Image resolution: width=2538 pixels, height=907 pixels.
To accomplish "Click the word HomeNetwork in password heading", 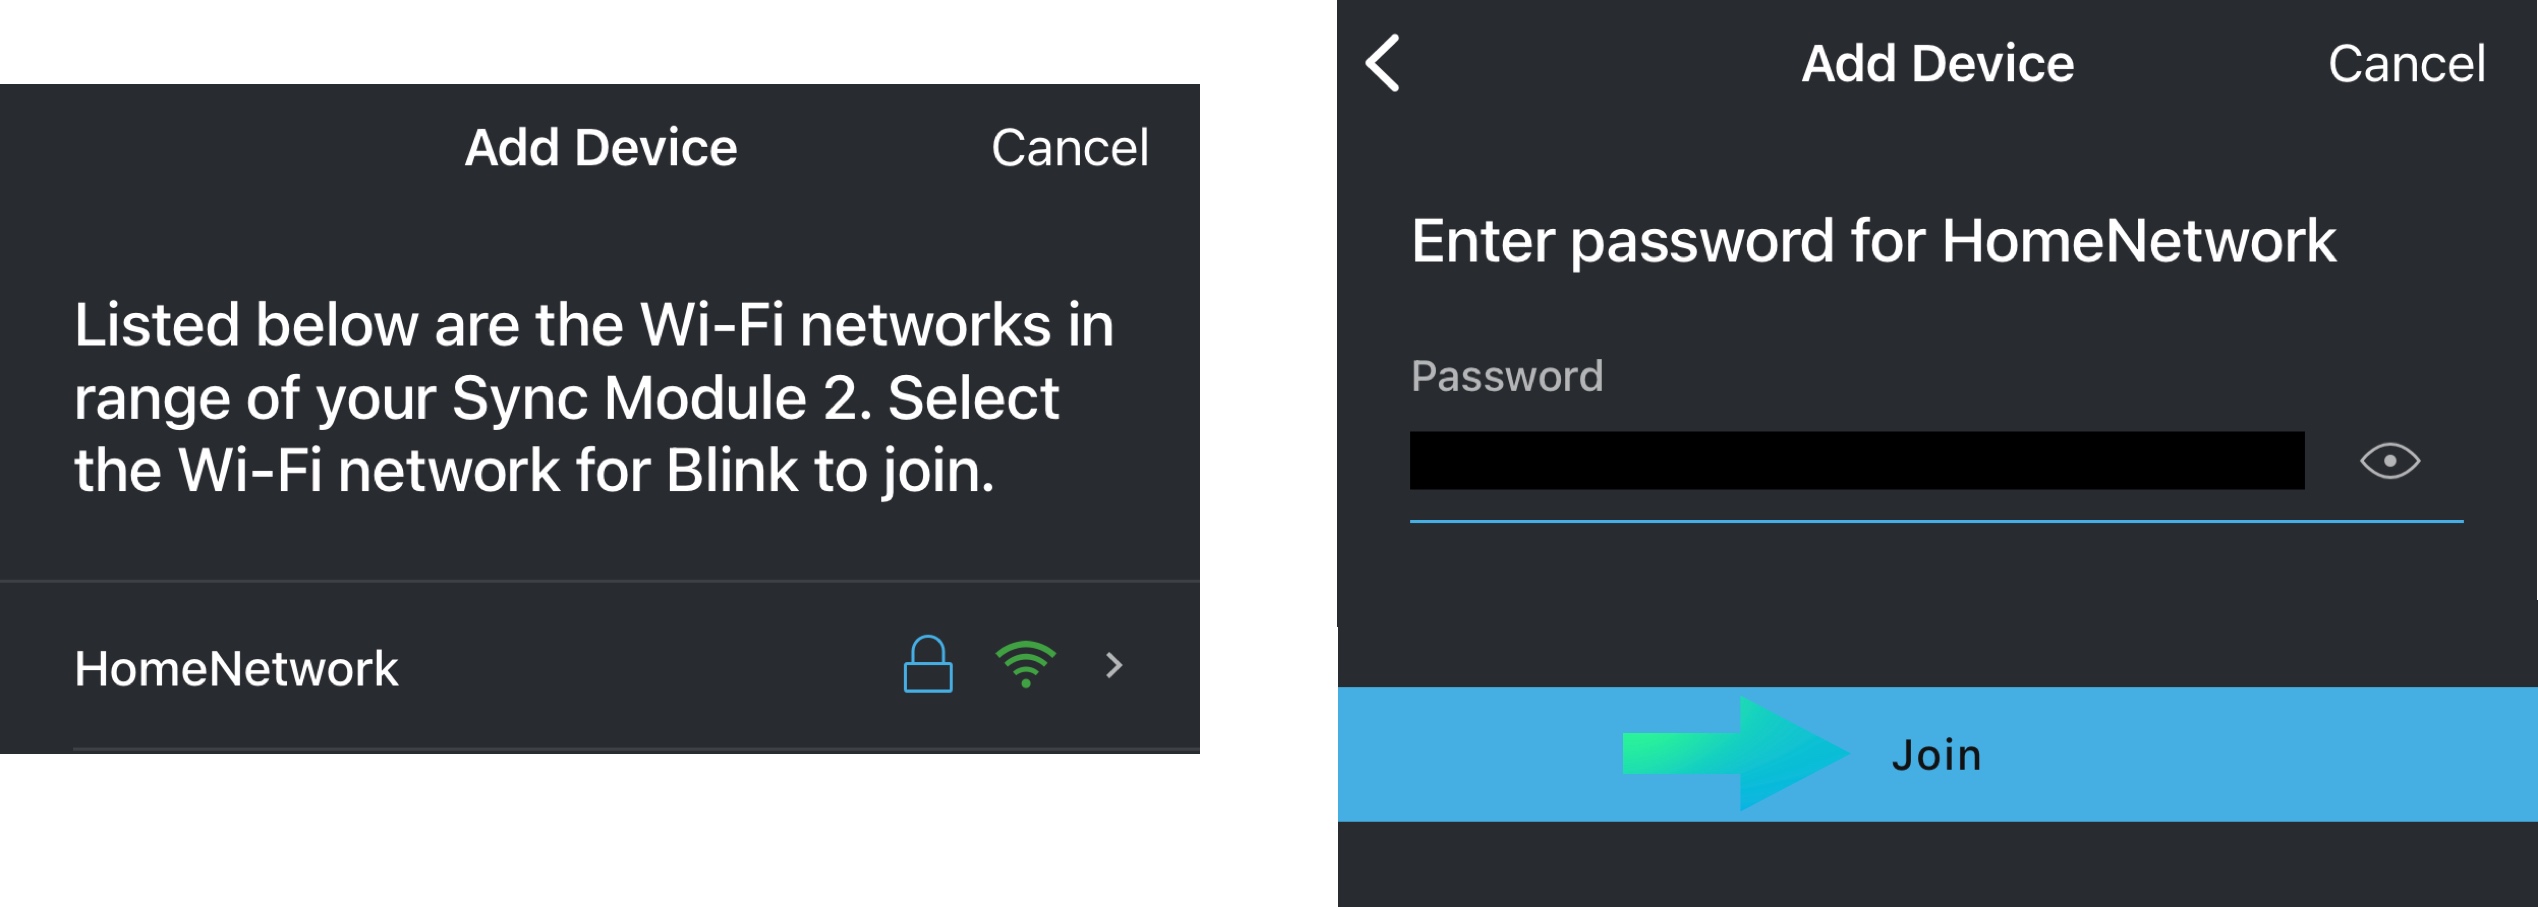I will click(2138, 241).
